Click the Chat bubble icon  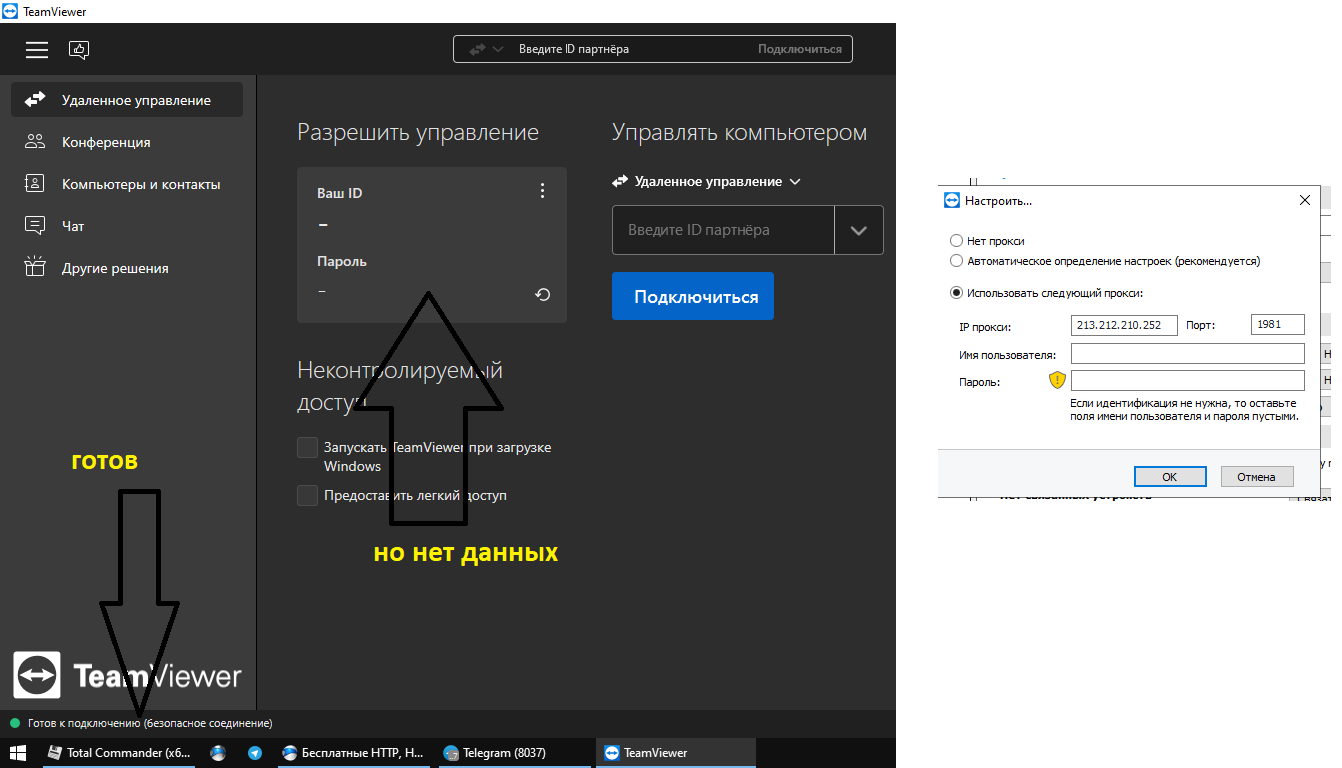pos(35,226)
